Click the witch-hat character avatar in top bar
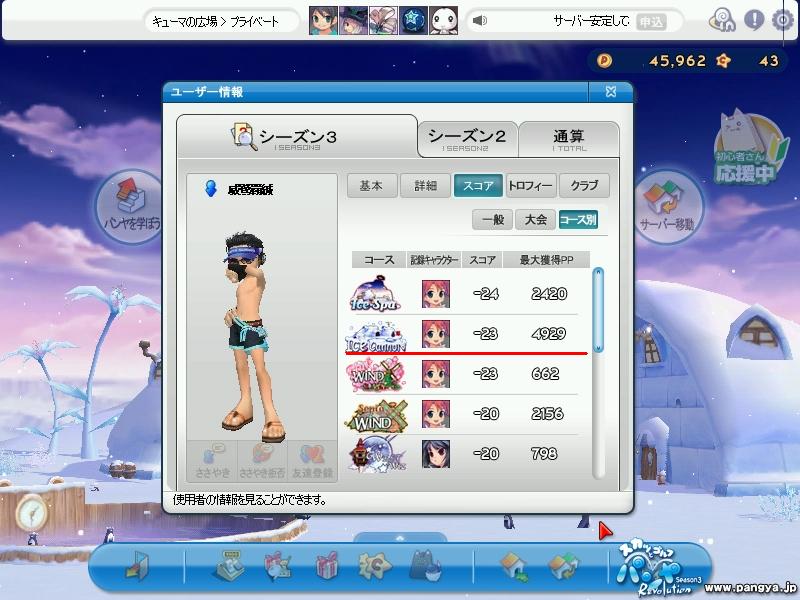Screen dimensions: 800x600 click(353, 21)
